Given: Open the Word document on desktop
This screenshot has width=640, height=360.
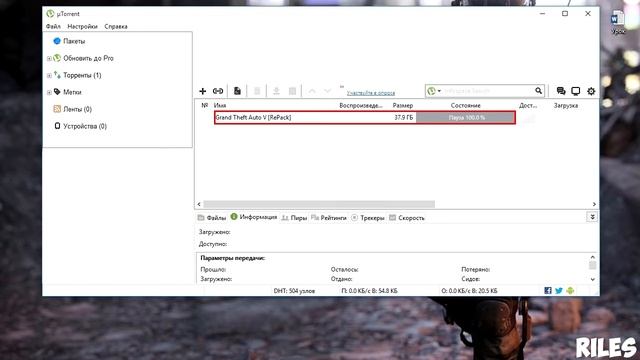Looking at the screenshot, I should pyautogui.click(x=618, y=22).
